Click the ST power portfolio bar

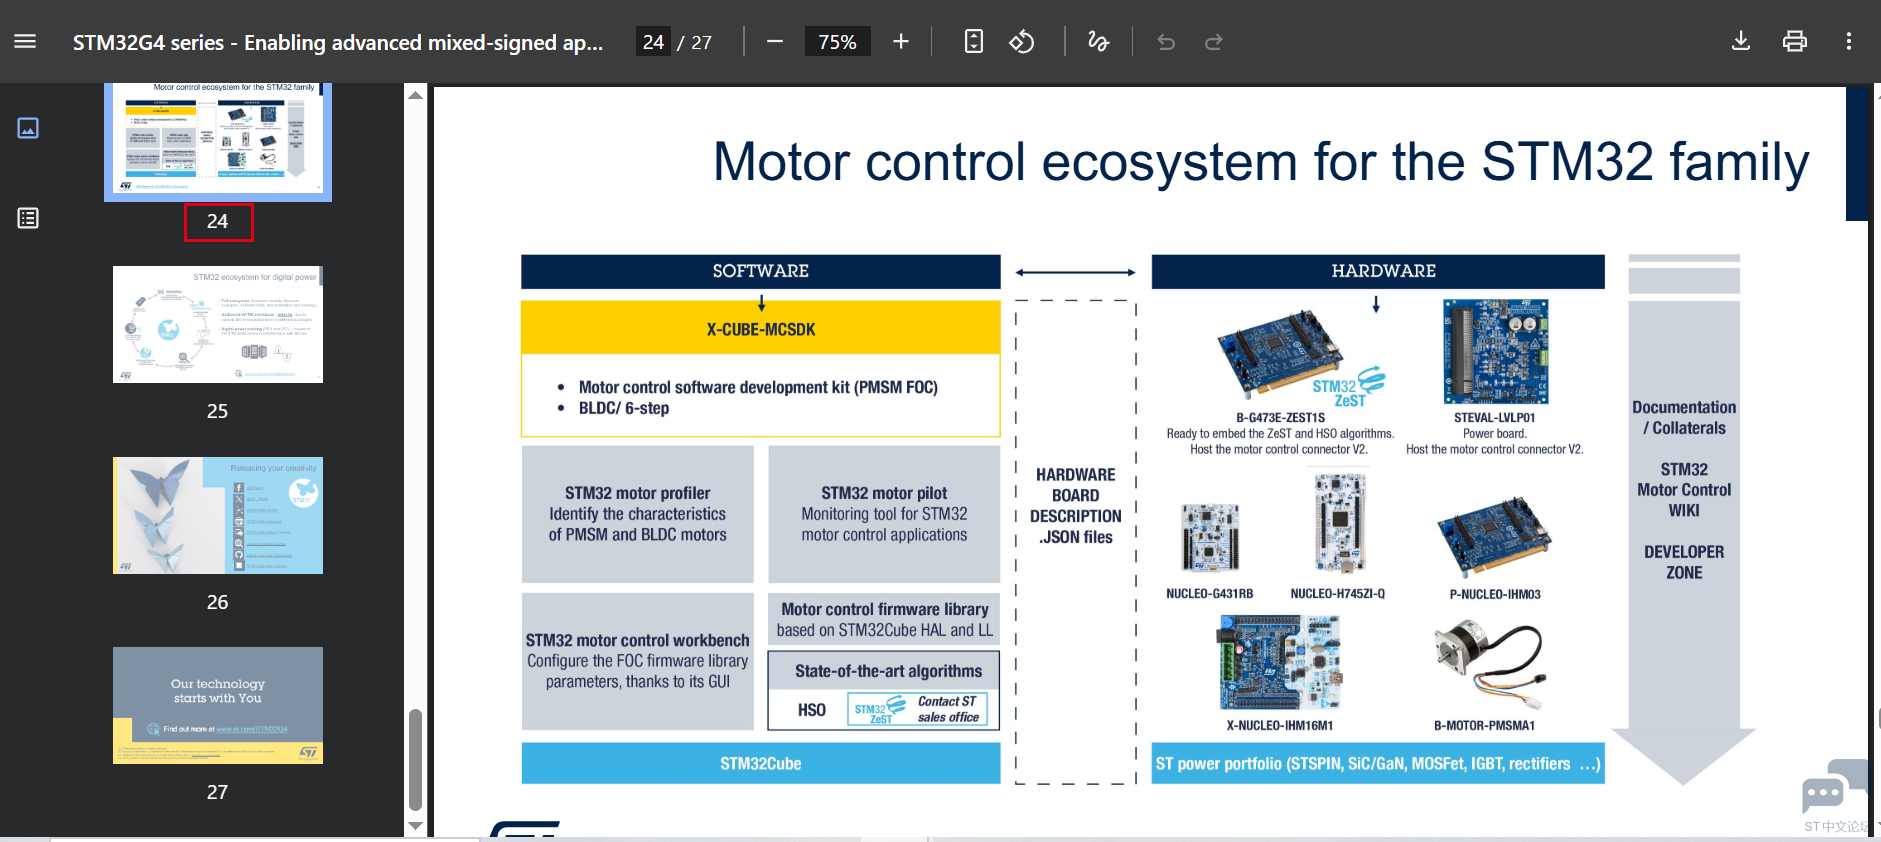tap(1378, 763)
